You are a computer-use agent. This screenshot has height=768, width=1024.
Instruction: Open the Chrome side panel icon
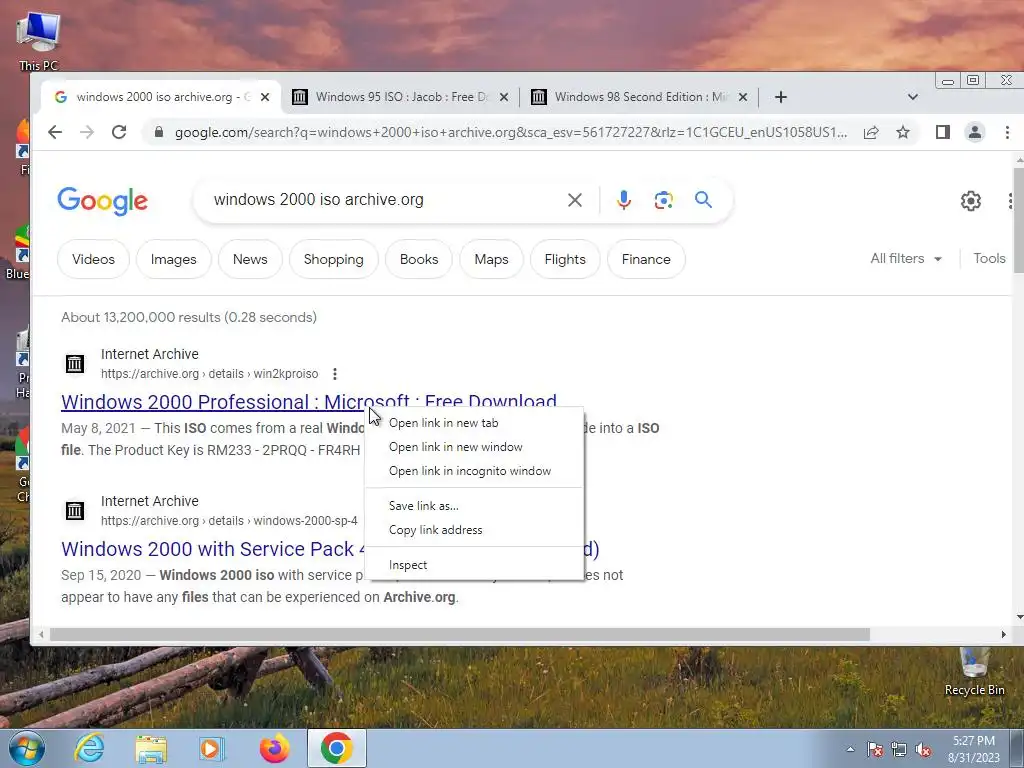click(x=942, y=133)
